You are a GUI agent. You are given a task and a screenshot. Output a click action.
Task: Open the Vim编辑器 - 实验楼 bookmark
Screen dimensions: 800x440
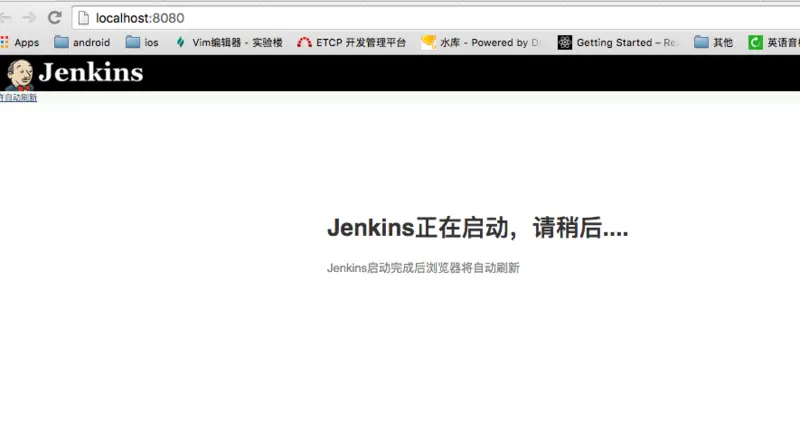[x=229, y=42]
